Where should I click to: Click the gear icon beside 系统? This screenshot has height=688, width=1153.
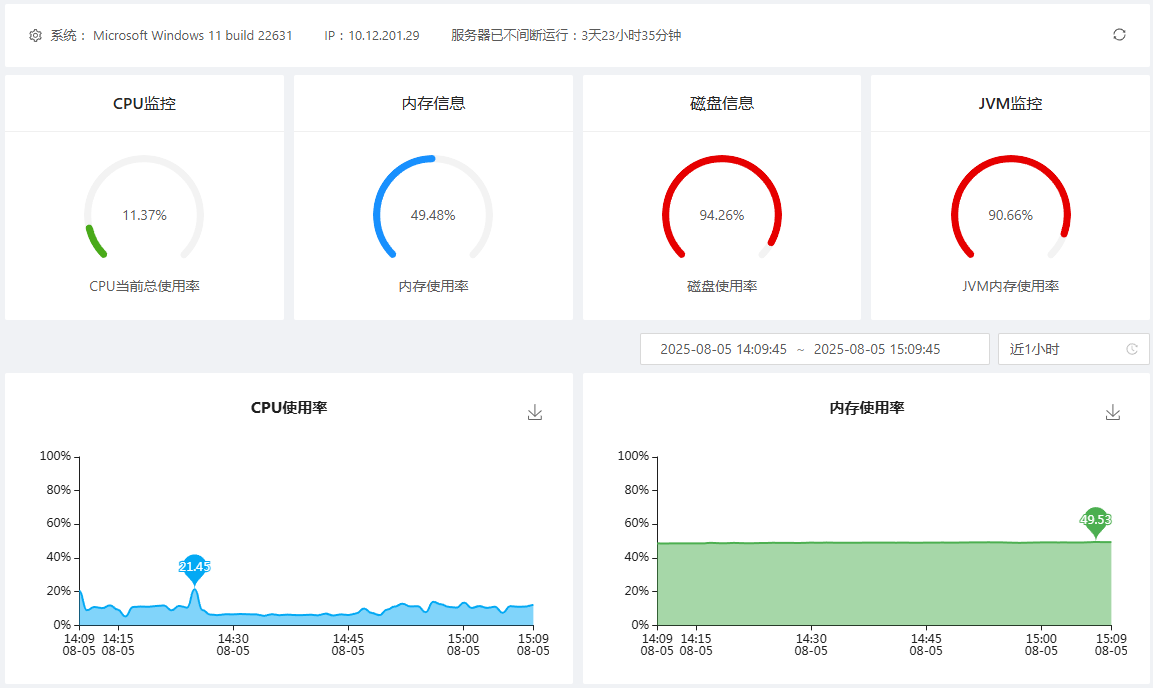[x=35, y=36]
